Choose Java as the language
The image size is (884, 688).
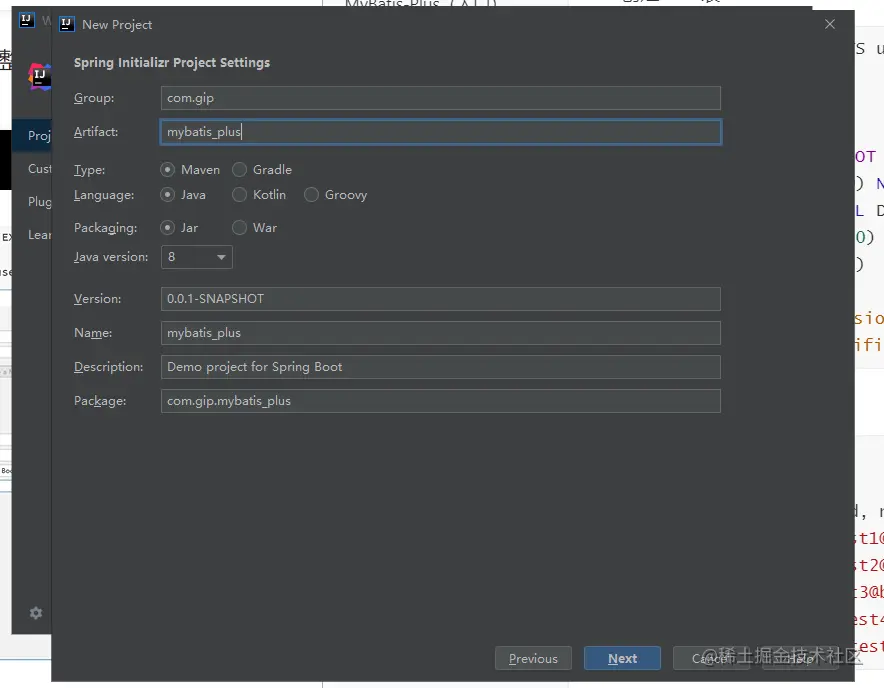183,195
